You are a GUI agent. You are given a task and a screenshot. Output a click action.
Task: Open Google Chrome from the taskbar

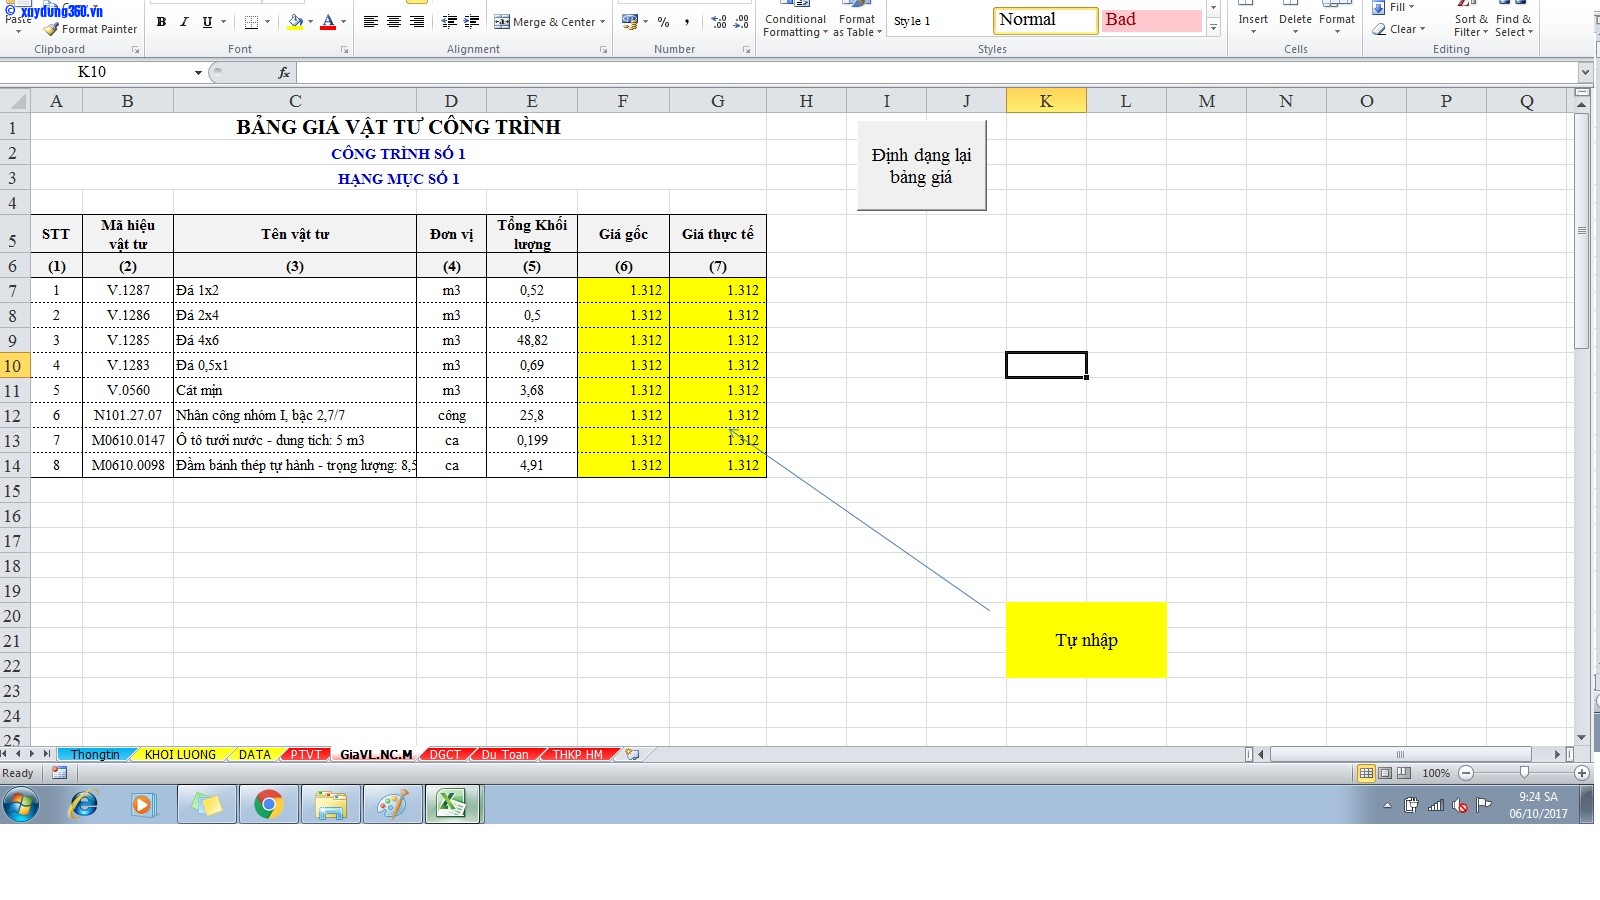point(268,804)
